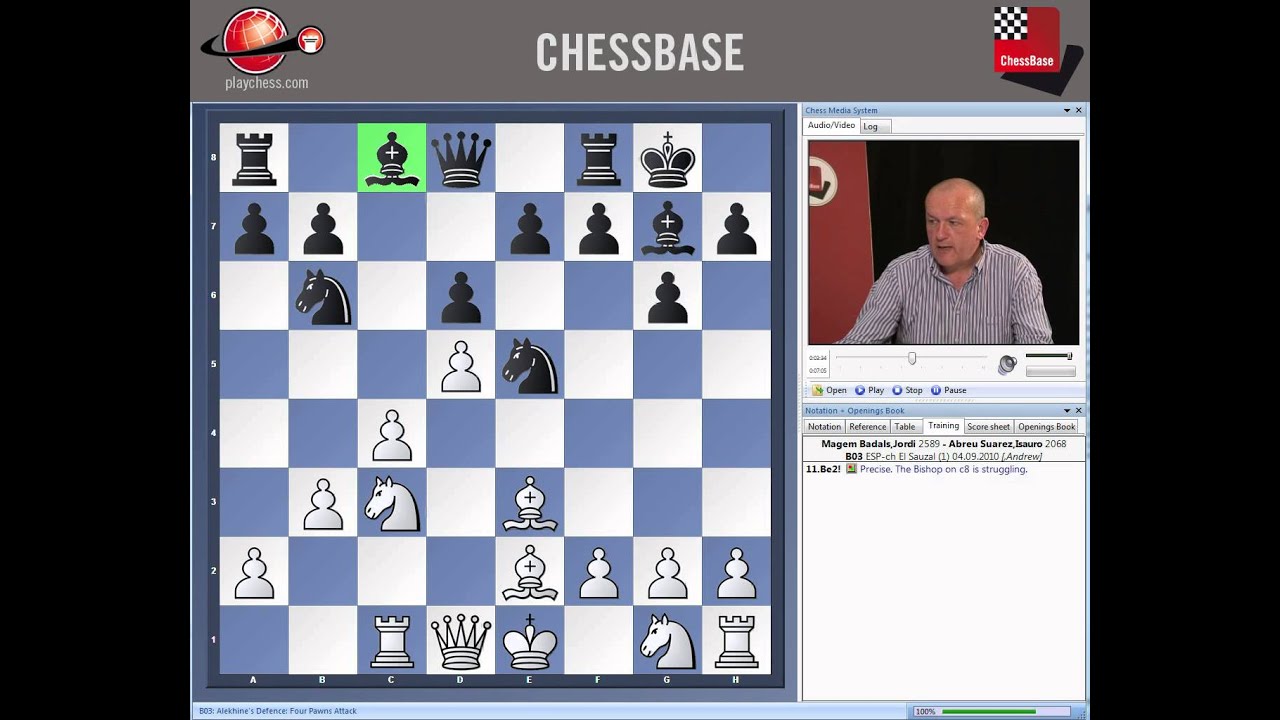Click the playchess.com logo

[x=265, y=48]
